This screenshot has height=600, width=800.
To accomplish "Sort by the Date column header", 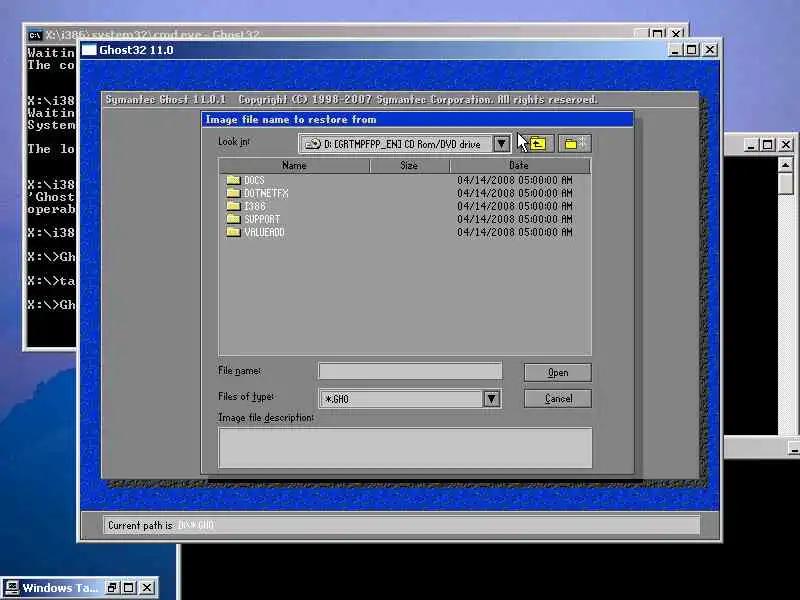I will coord(519,165).
